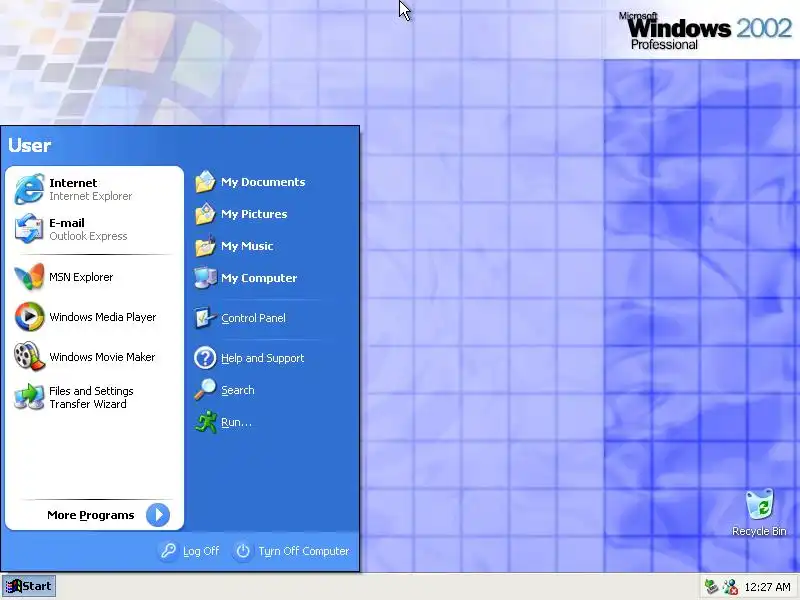Launch Windows Media Player menu text
Image resolution: width=800 pixels, height=600 pixels.
click(x=103, y=317)
